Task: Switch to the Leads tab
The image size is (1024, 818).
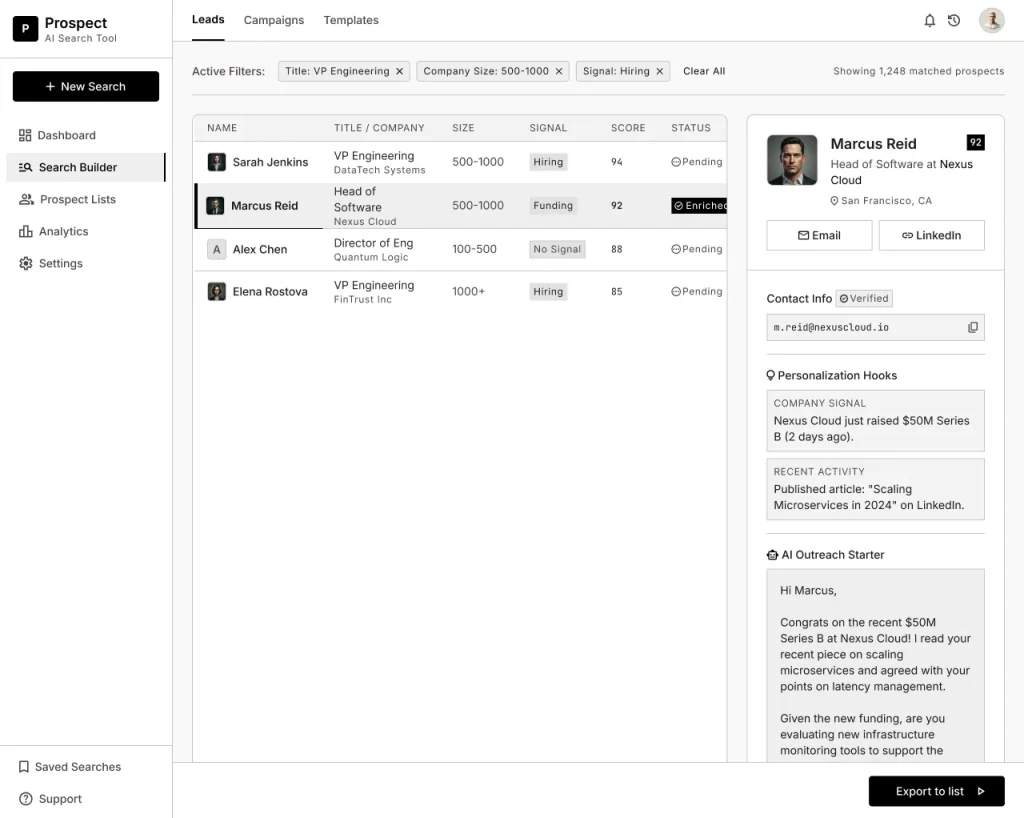Action: click(208, 20)
